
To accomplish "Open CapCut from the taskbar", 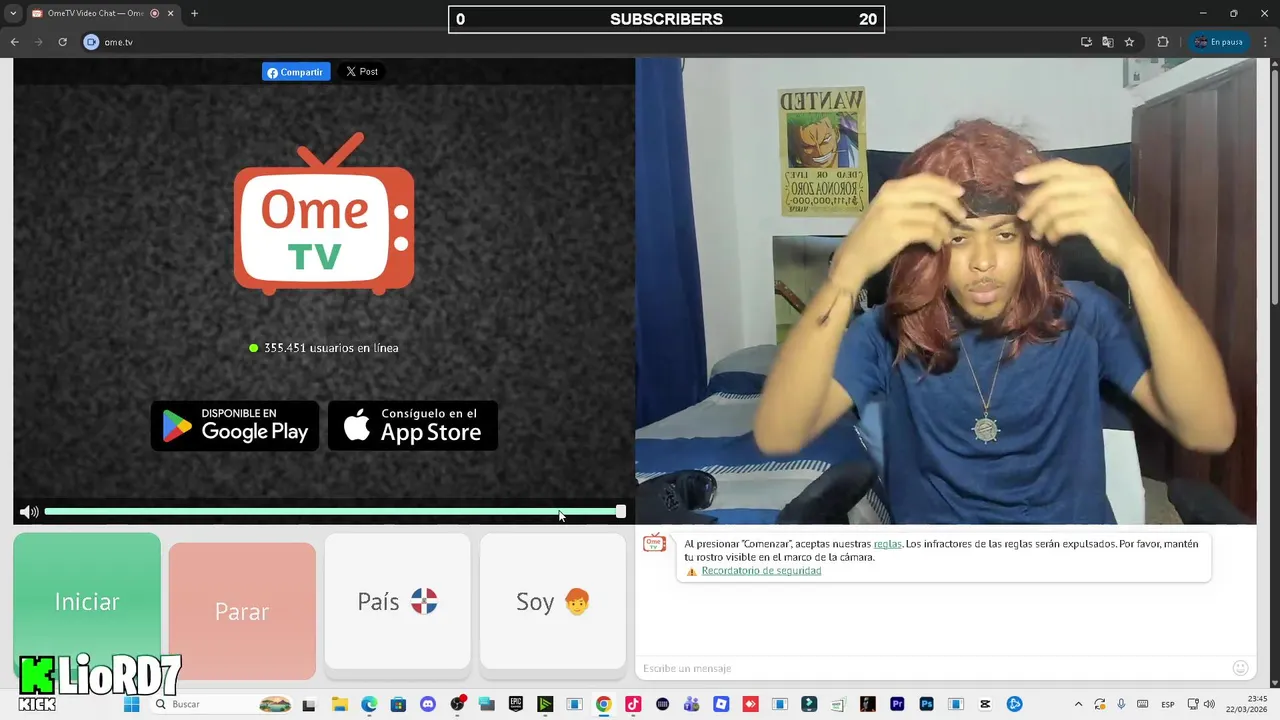I will (x=985, y=704).
